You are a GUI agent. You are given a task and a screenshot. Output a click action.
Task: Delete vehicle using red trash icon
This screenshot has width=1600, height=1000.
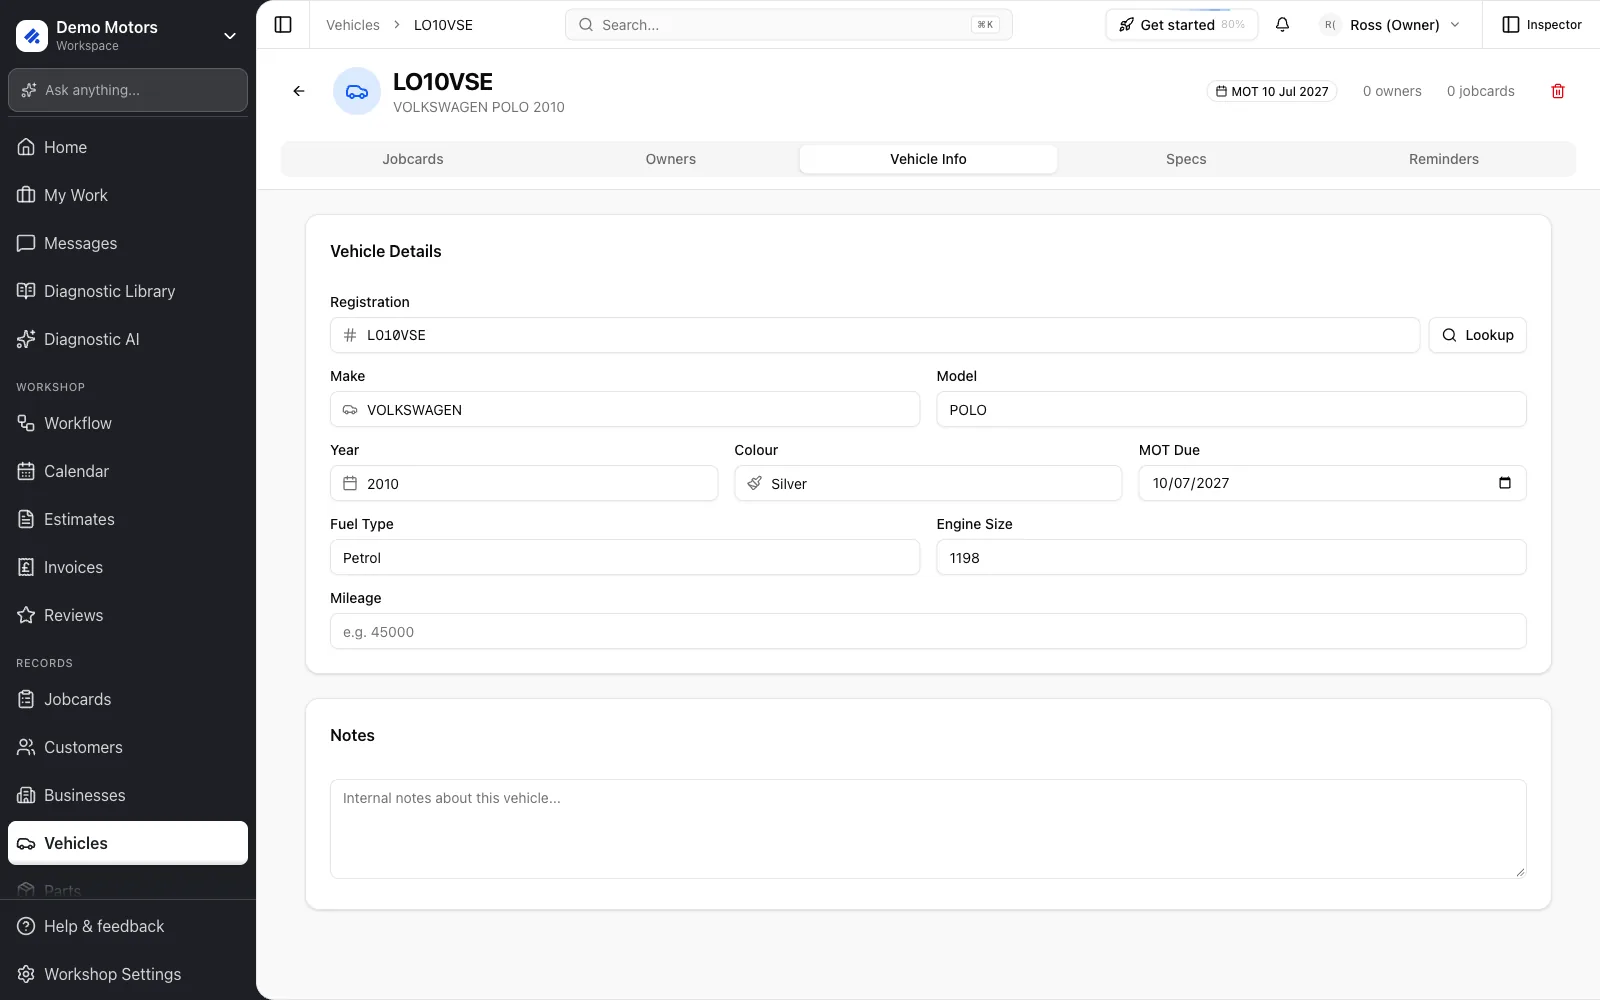1557,91
